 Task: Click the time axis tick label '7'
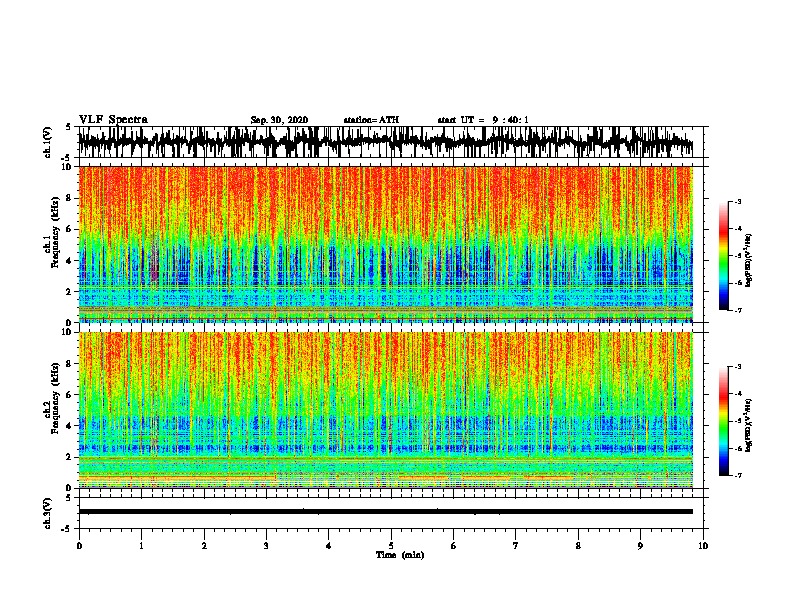(x=516, y=546)
